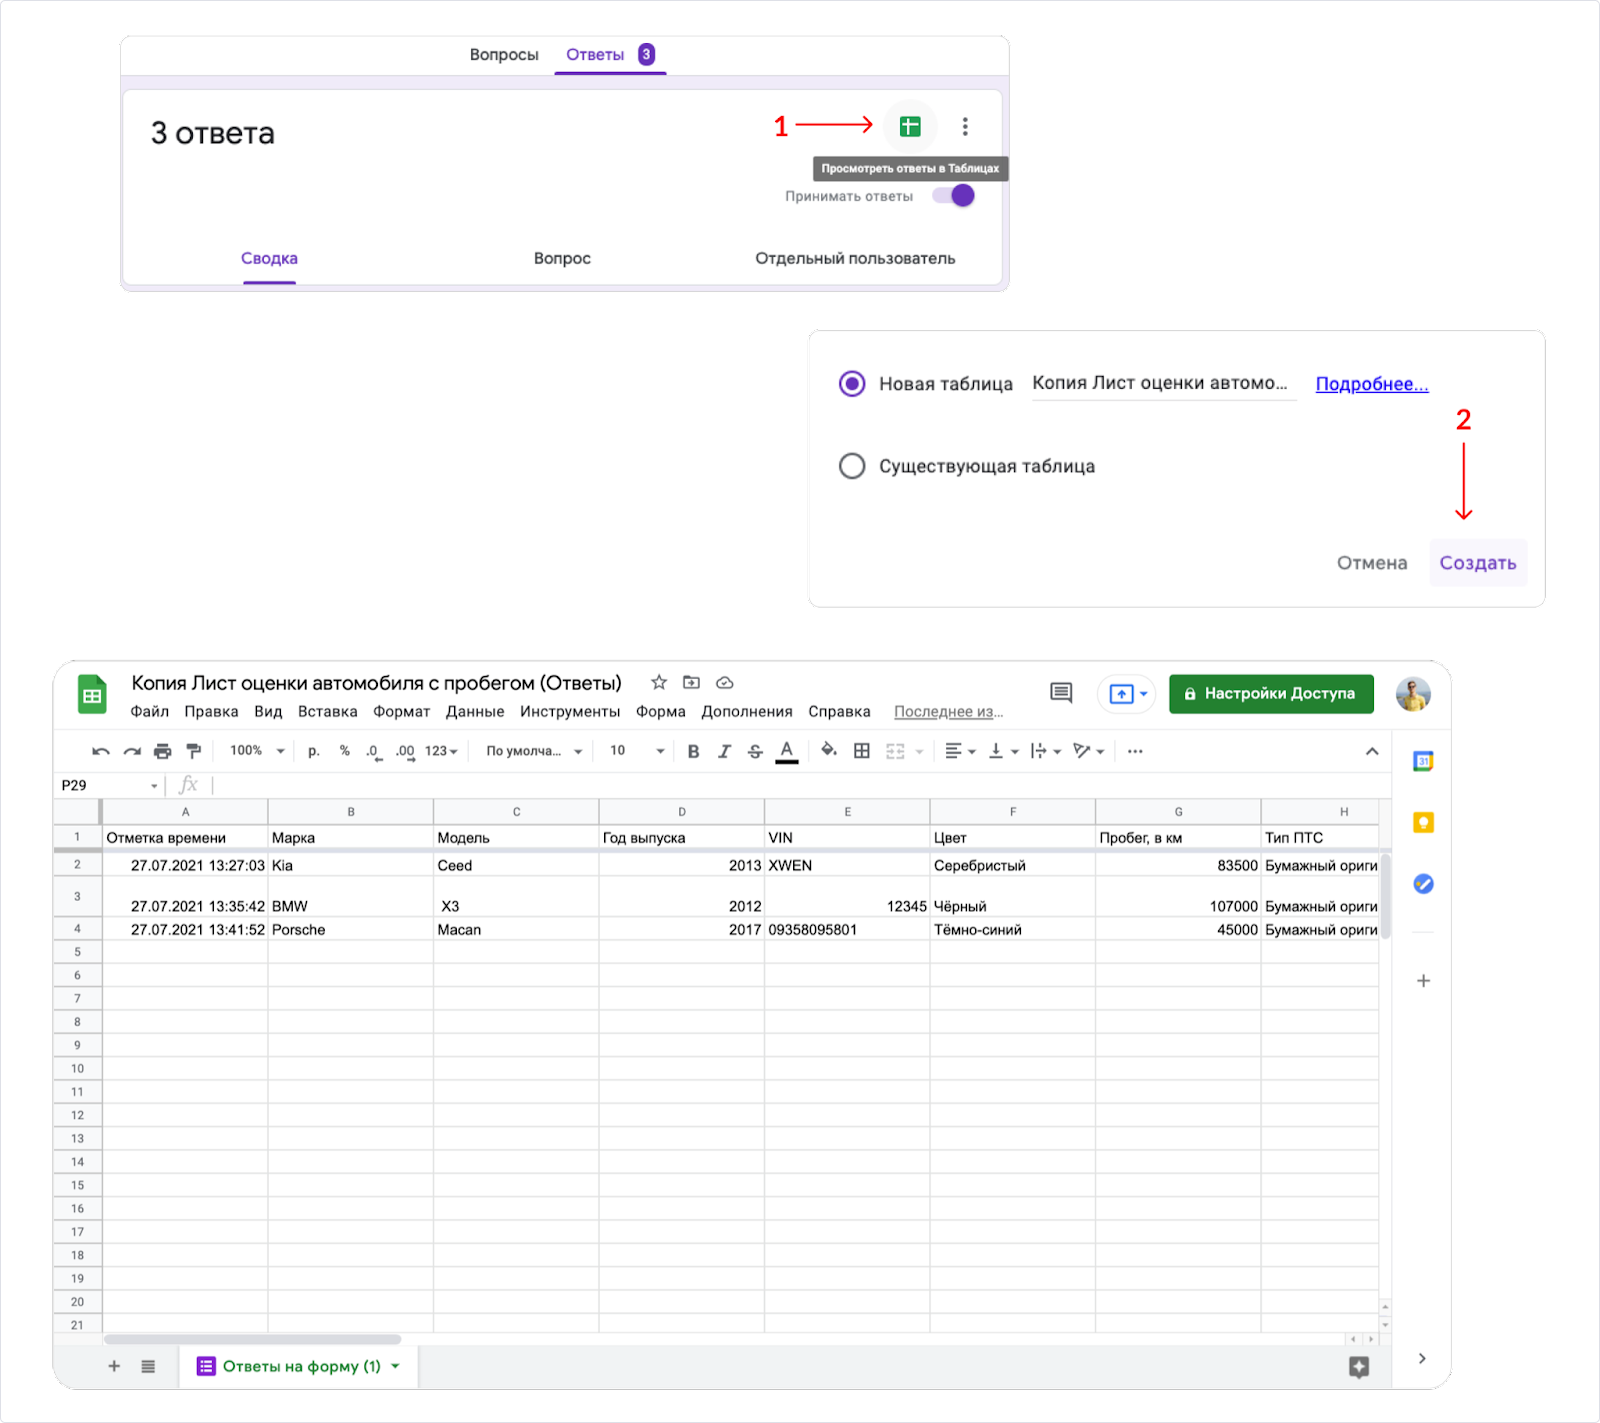Click the green view responses in Sheets icon
The width and height of the screenshot is (1600, 1423).
[x=909, y=126]
